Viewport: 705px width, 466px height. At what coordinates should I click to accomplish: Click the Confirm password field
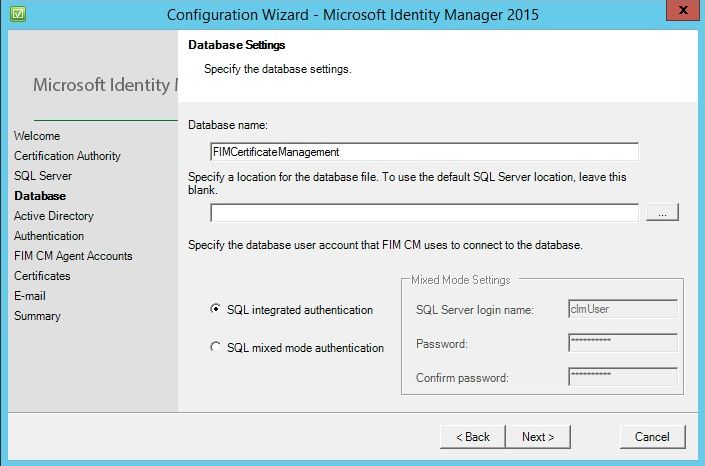(623, 377)
